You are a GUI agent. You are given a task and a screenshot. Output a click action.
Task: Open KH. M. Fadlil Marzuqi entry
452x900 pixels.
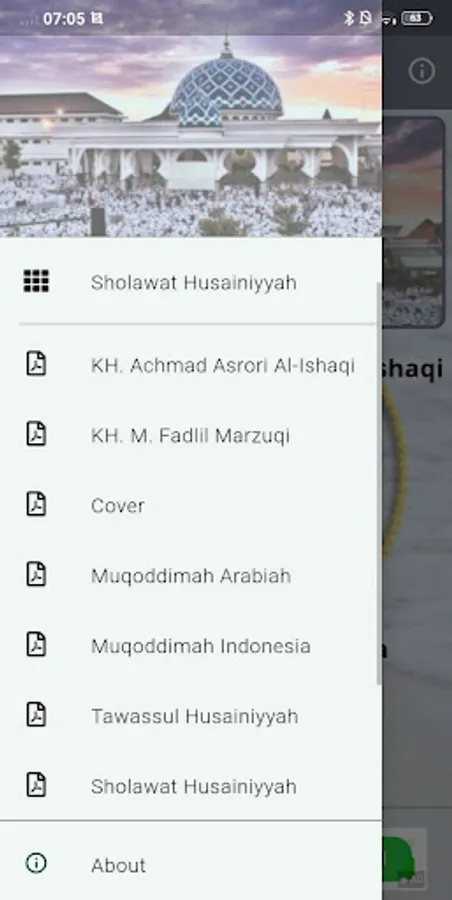click(191, 435)
